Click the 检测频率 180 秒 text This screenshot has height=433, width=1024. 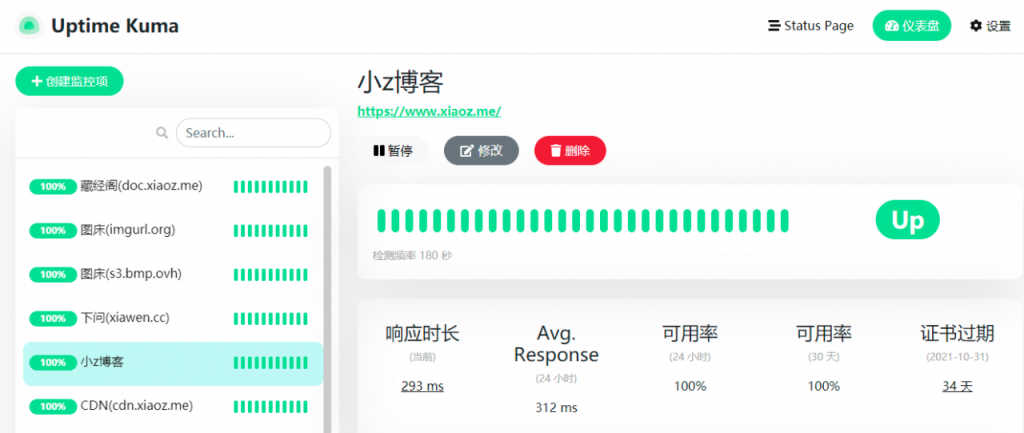pos(412,255)
